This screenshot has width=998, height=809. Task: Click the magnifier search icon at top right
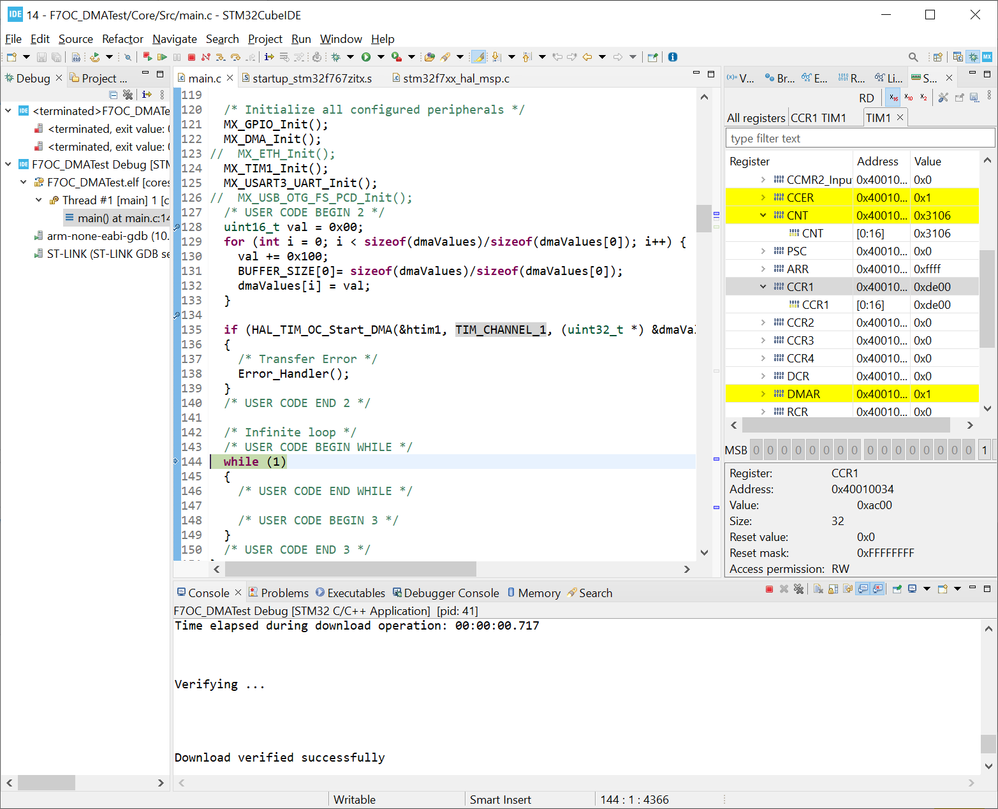[x=913, y=57]
